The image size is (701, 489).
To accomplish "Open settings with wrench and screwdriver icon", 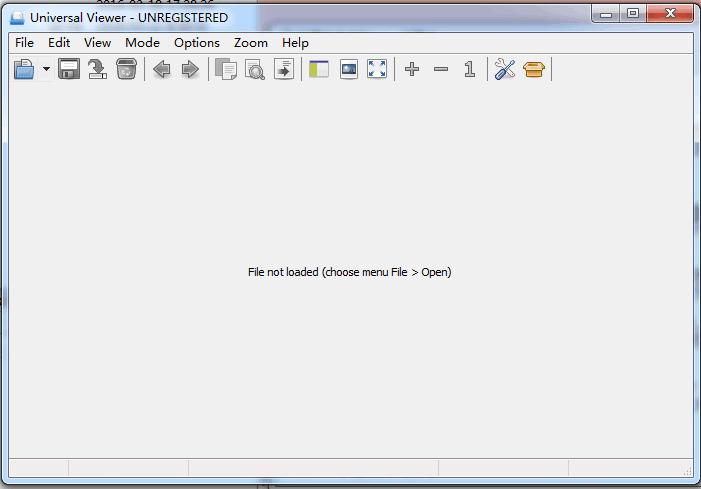I will pos(505,69).
